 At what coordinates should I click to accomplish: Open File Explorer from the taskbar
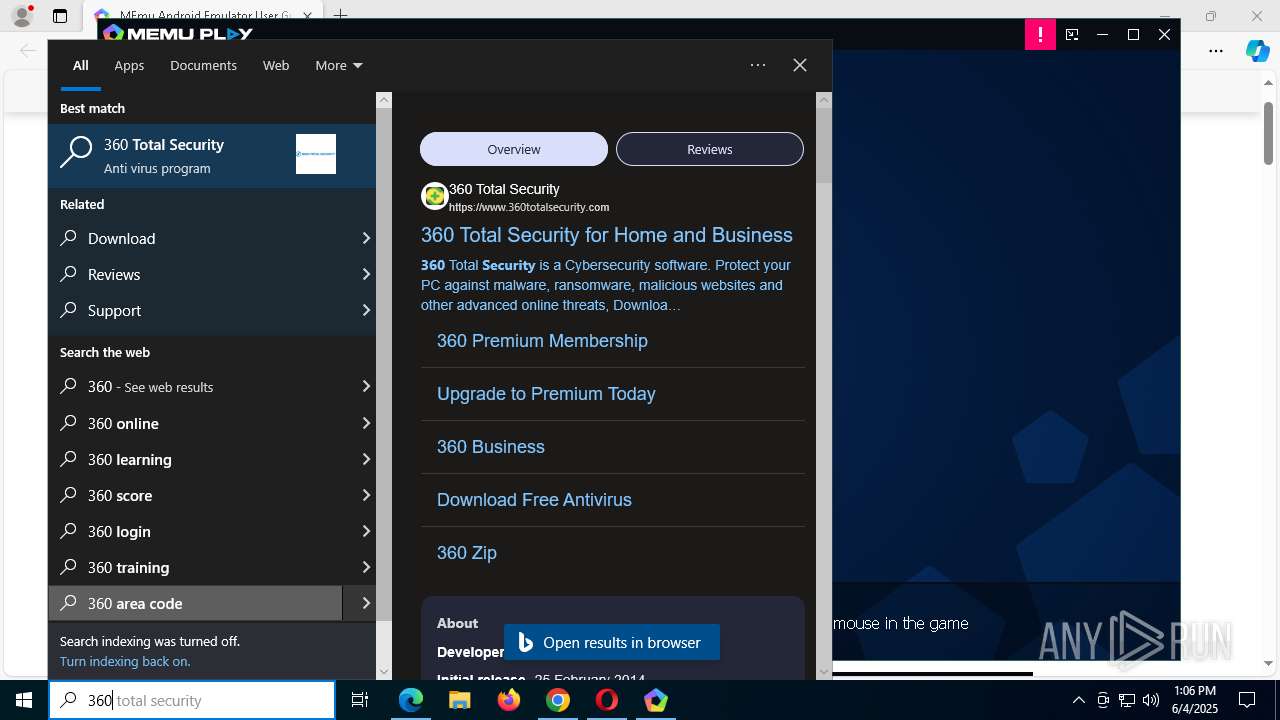[459, 700]
